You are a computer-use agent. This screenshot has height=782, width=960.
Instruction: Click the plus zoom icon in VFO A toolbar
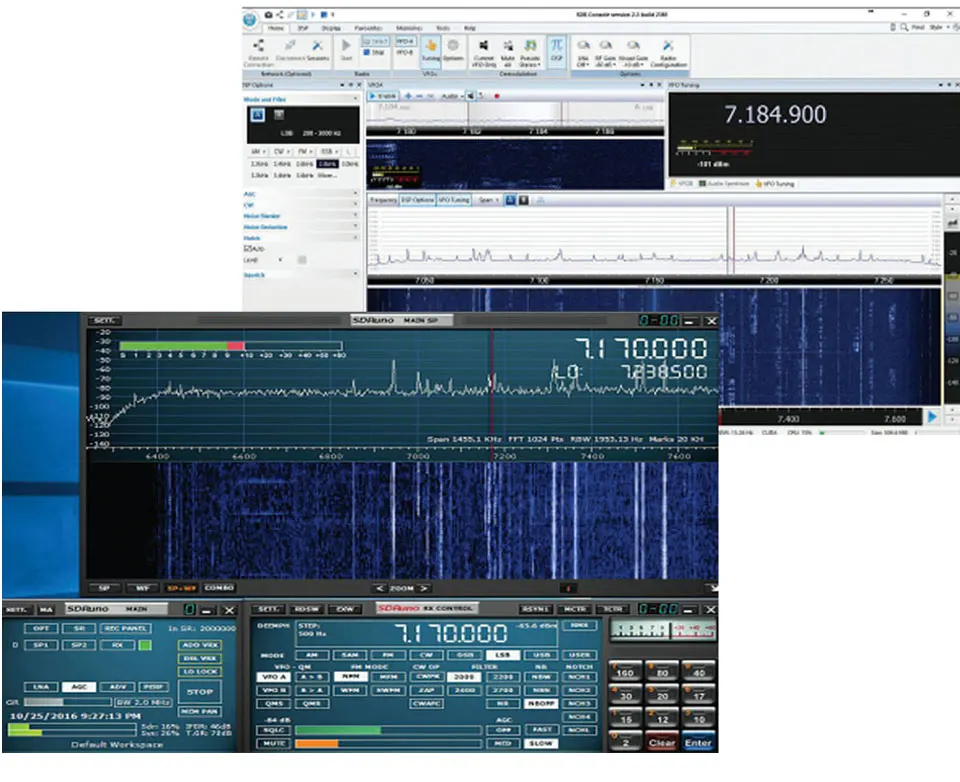click(x=408, y=96)
